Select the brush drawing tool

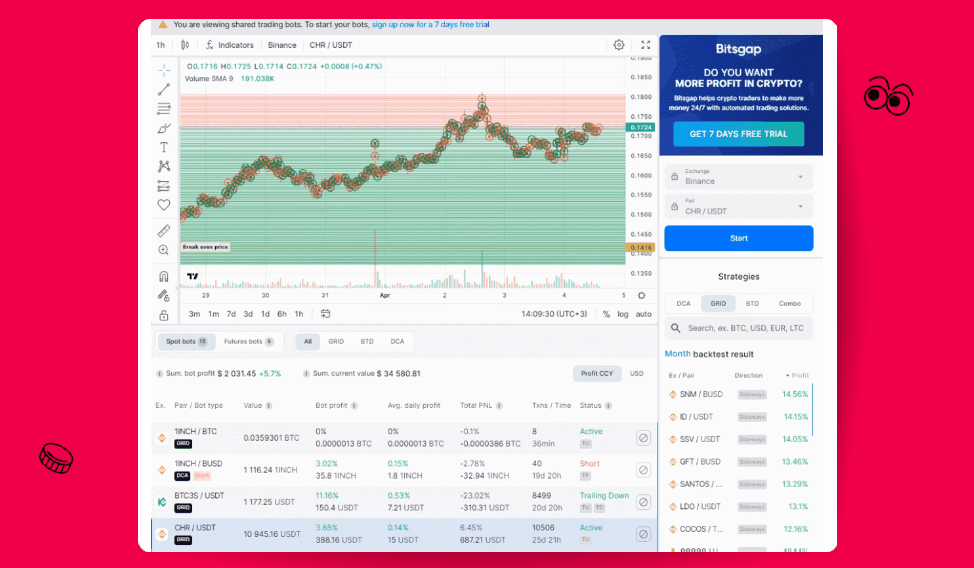coord(164,128)
